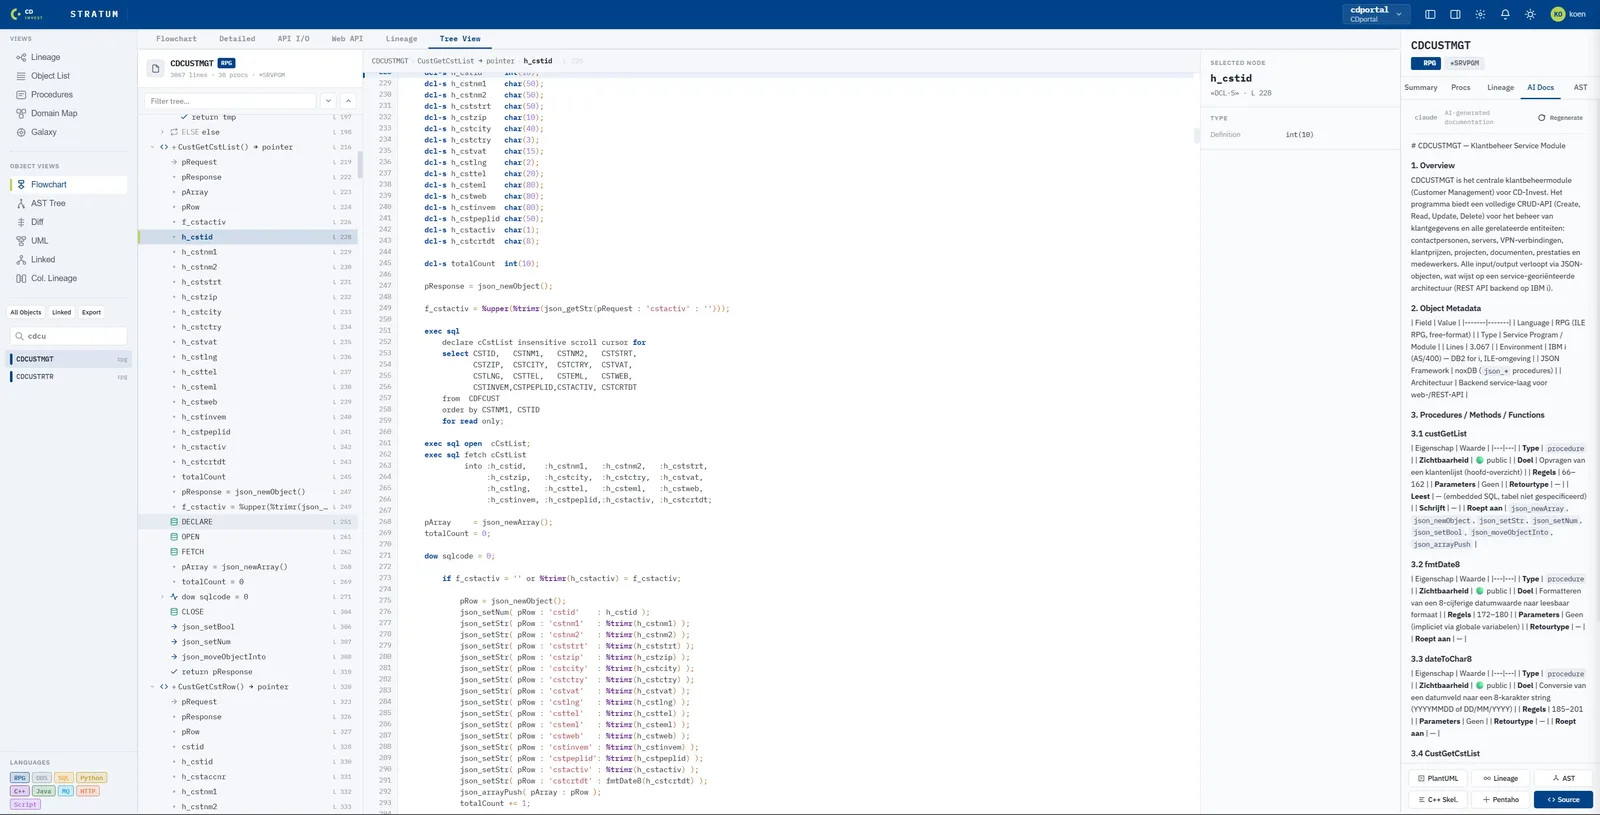Expand the dow sqlcode = 0 node
Screen dimensions: 1600x815
click(163, 597)
